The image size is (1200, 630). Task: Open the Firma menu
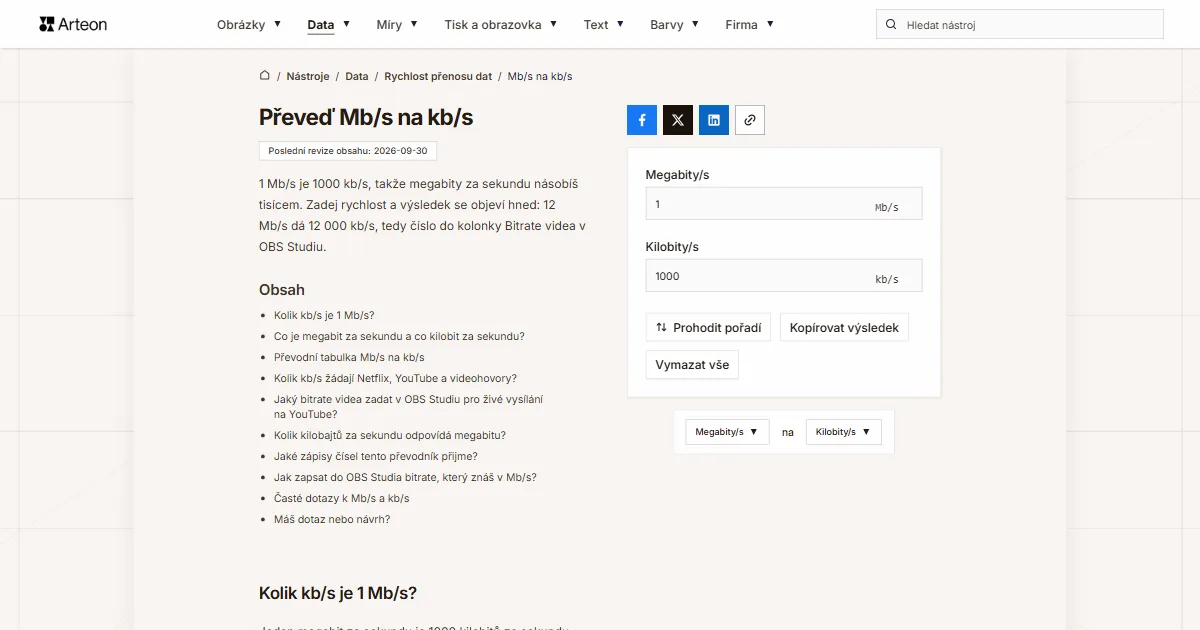click(x=750, y=24)
